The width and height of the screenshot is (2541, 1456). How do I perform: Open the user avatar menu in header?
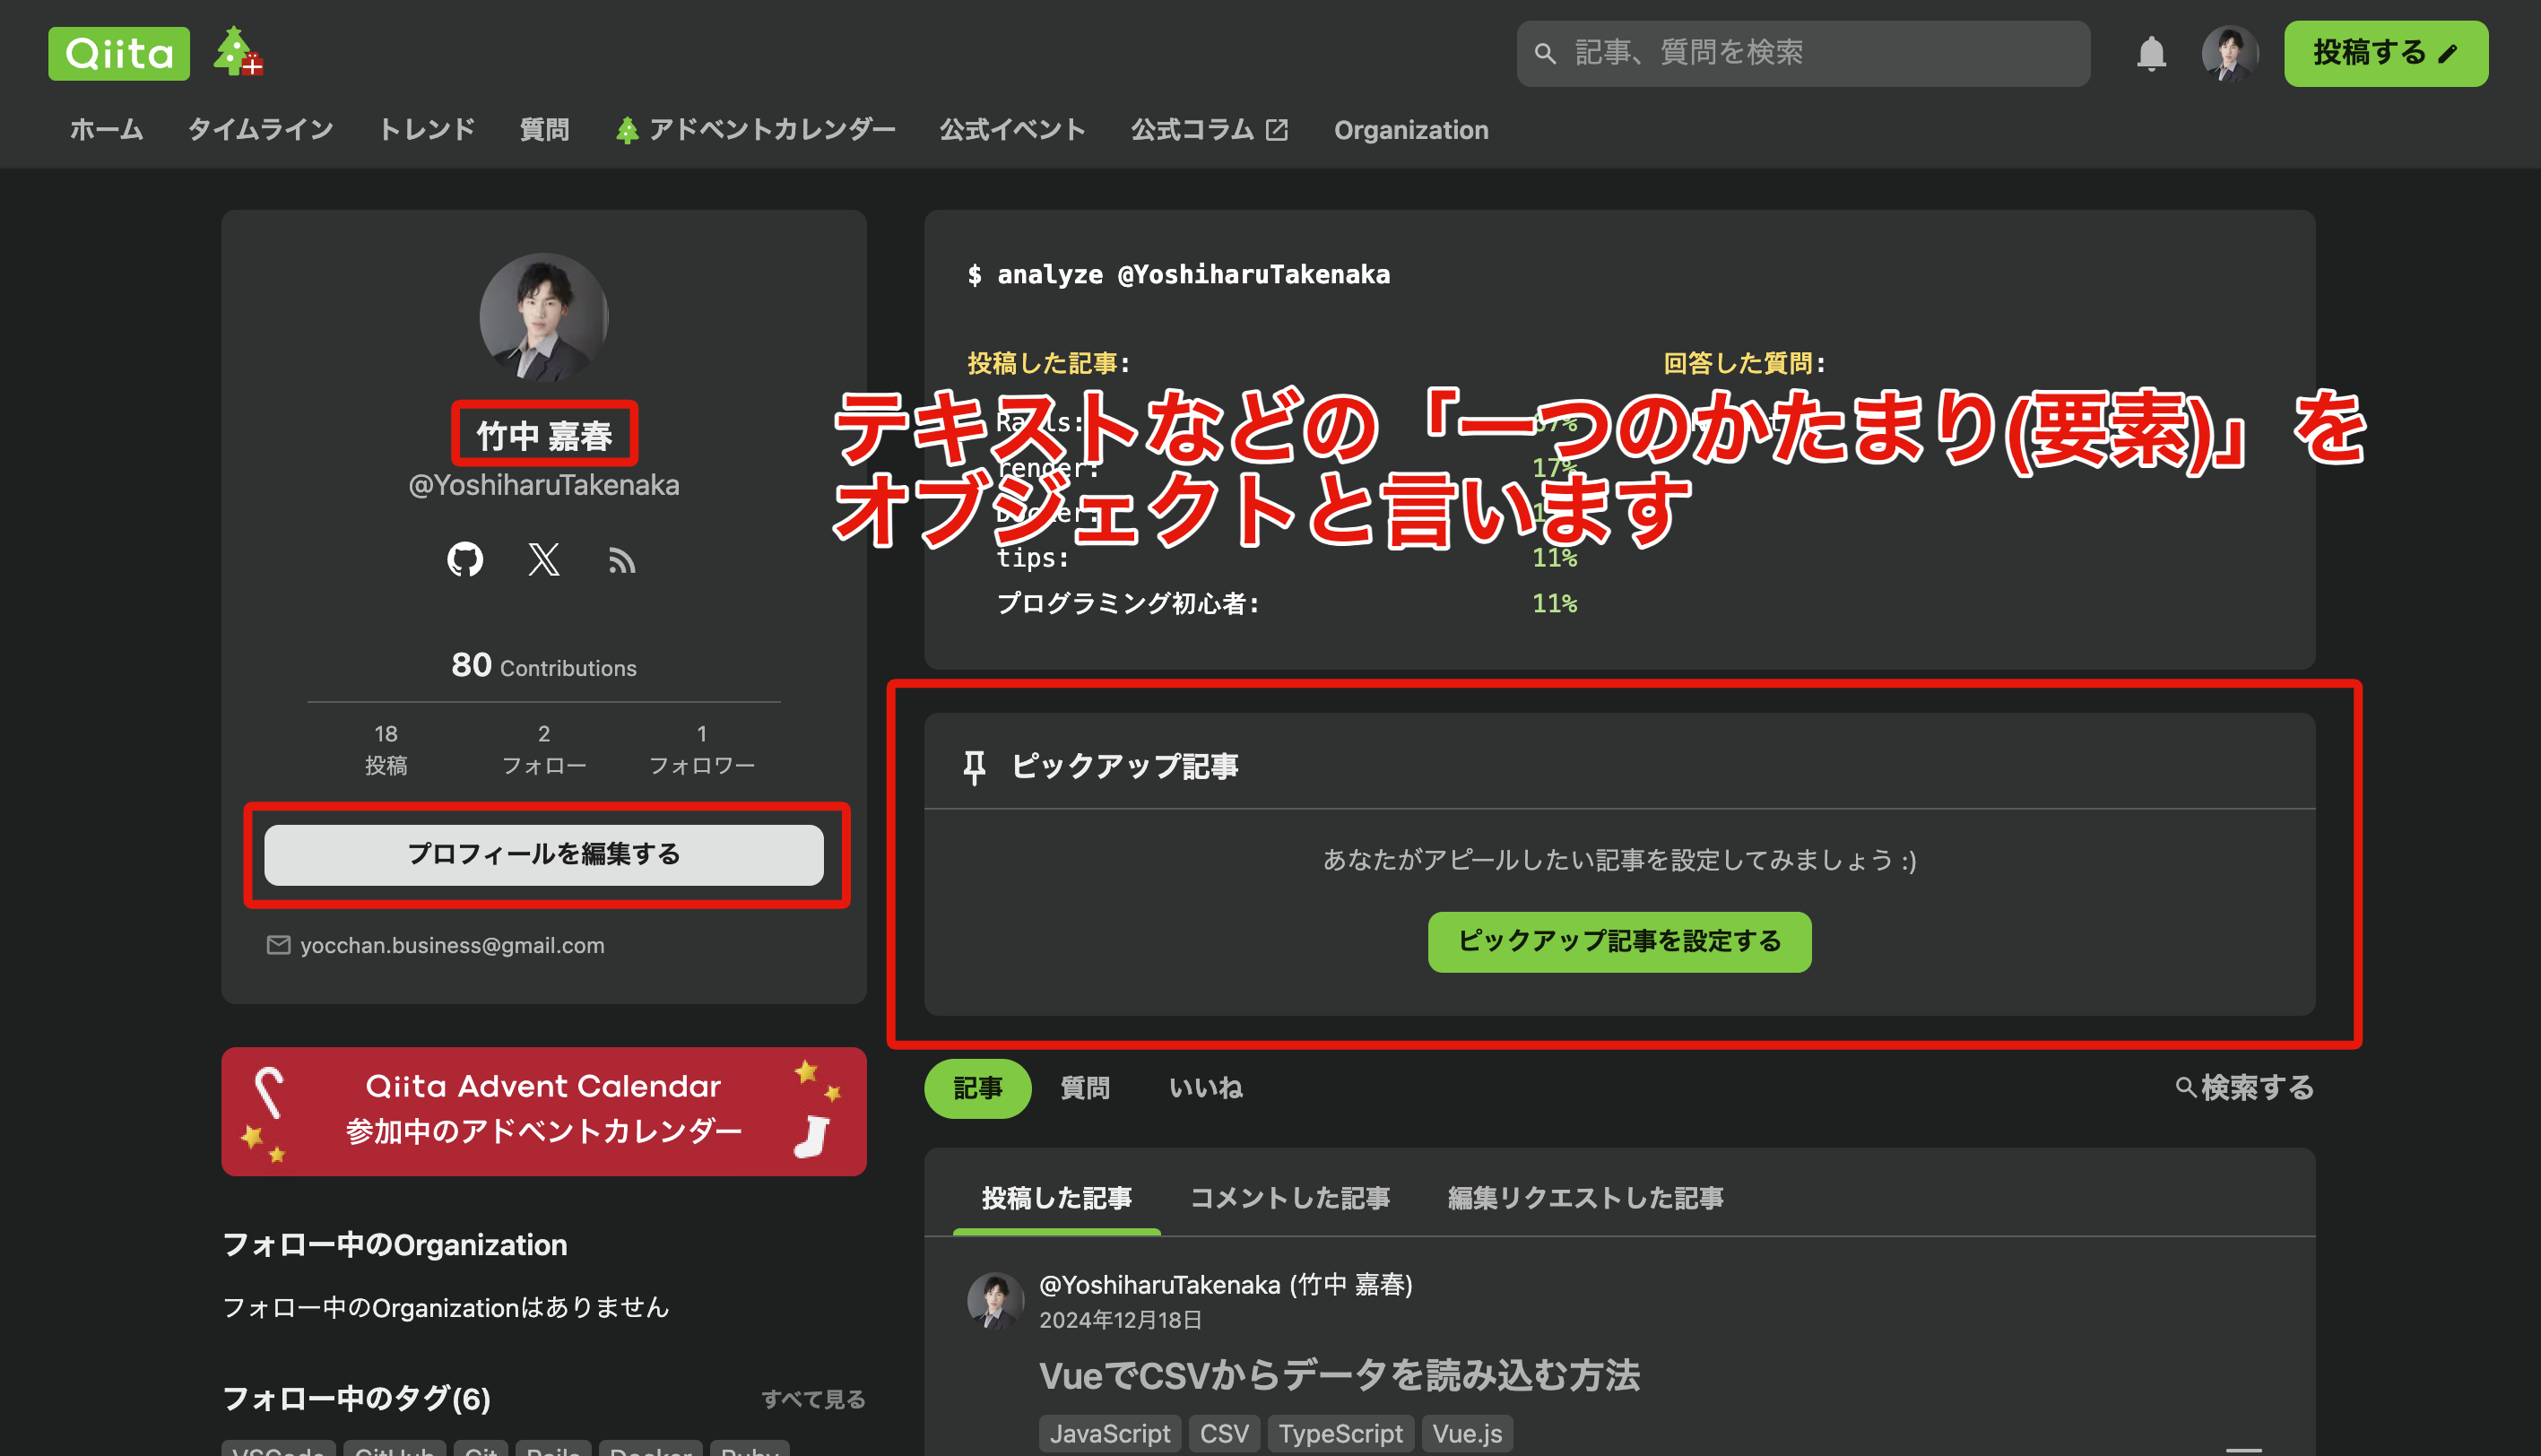click(2229, 53)
